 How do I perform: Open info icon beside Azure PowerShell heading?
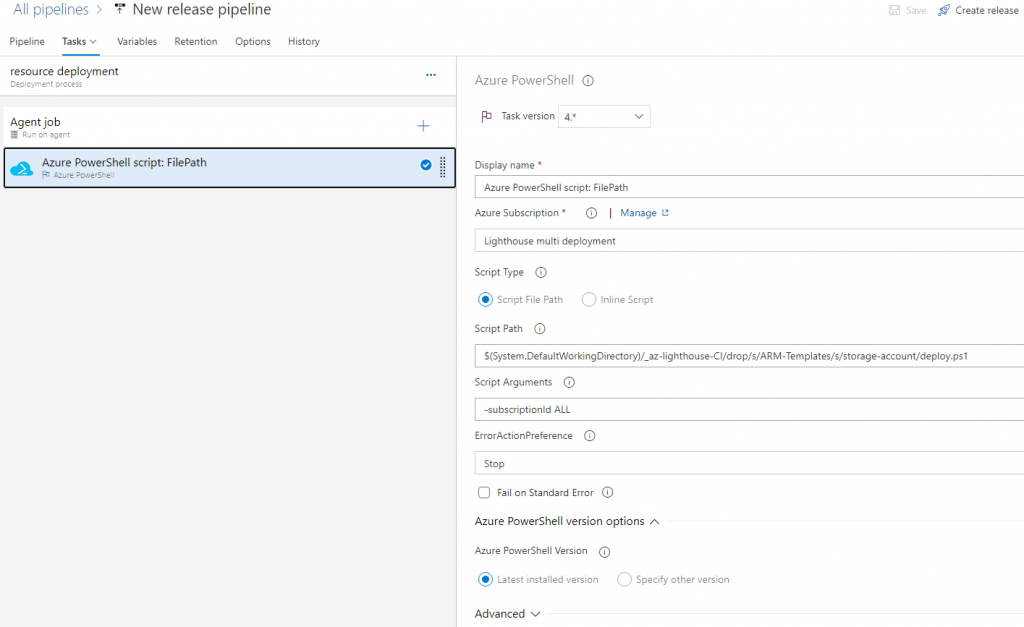[588, 80]
